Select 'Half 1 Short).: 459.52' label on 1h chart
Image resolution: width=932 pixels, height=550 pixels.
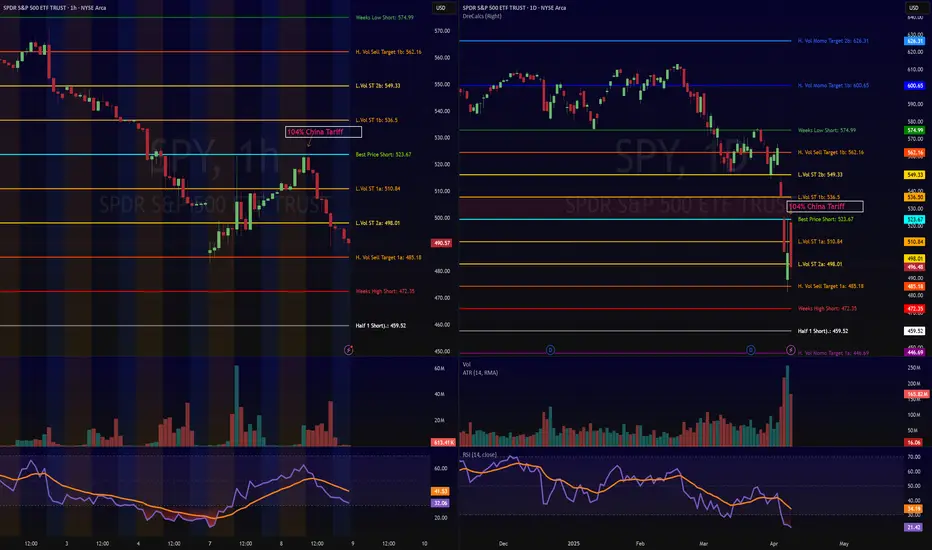tap(381, 326)
